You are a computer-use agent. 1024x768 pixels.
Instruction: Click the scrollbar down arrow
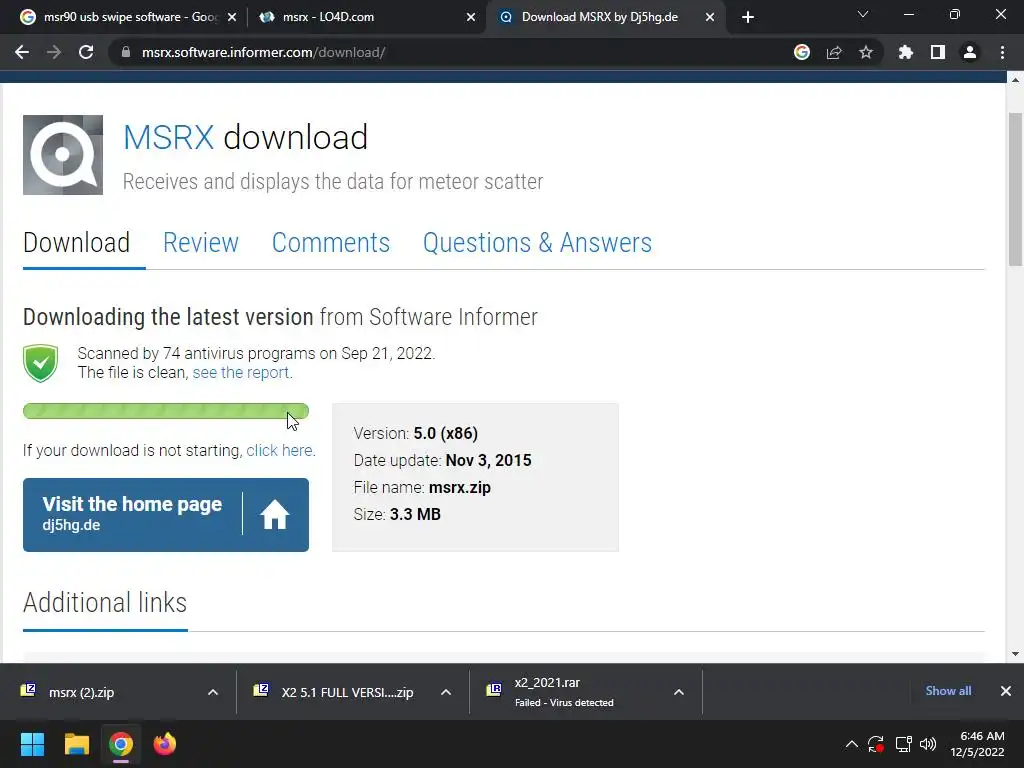click(x=1015, y=654)
